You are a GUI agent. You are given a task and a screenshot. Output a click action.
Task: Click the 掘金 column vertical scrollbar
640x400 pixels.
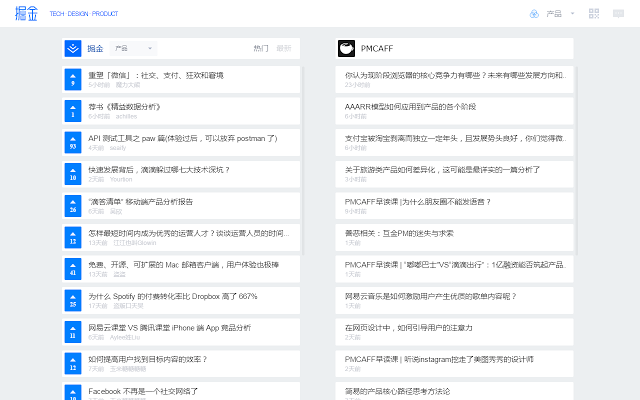point(303,160)
